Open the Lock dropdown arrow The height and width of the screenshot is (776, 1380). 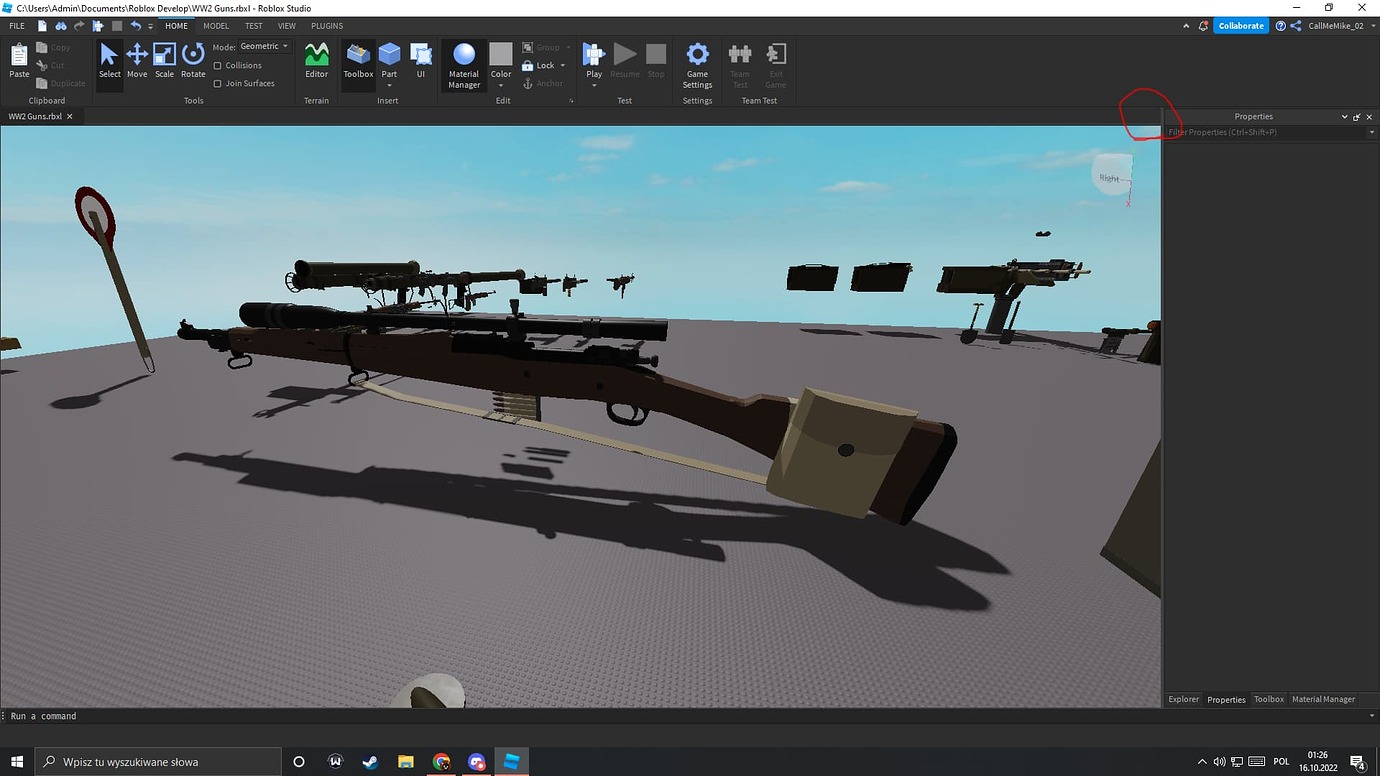(x=563, y=66)
